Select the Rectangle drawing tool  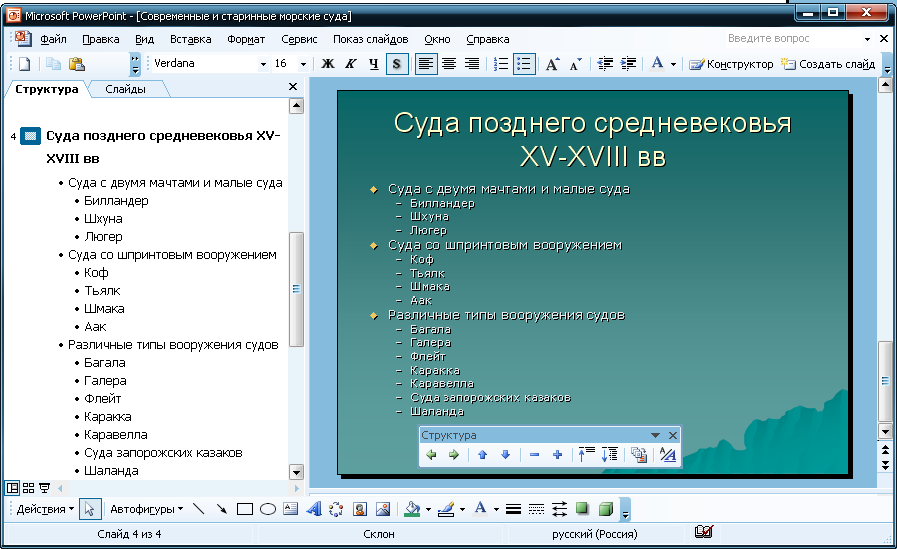point(245,509)
